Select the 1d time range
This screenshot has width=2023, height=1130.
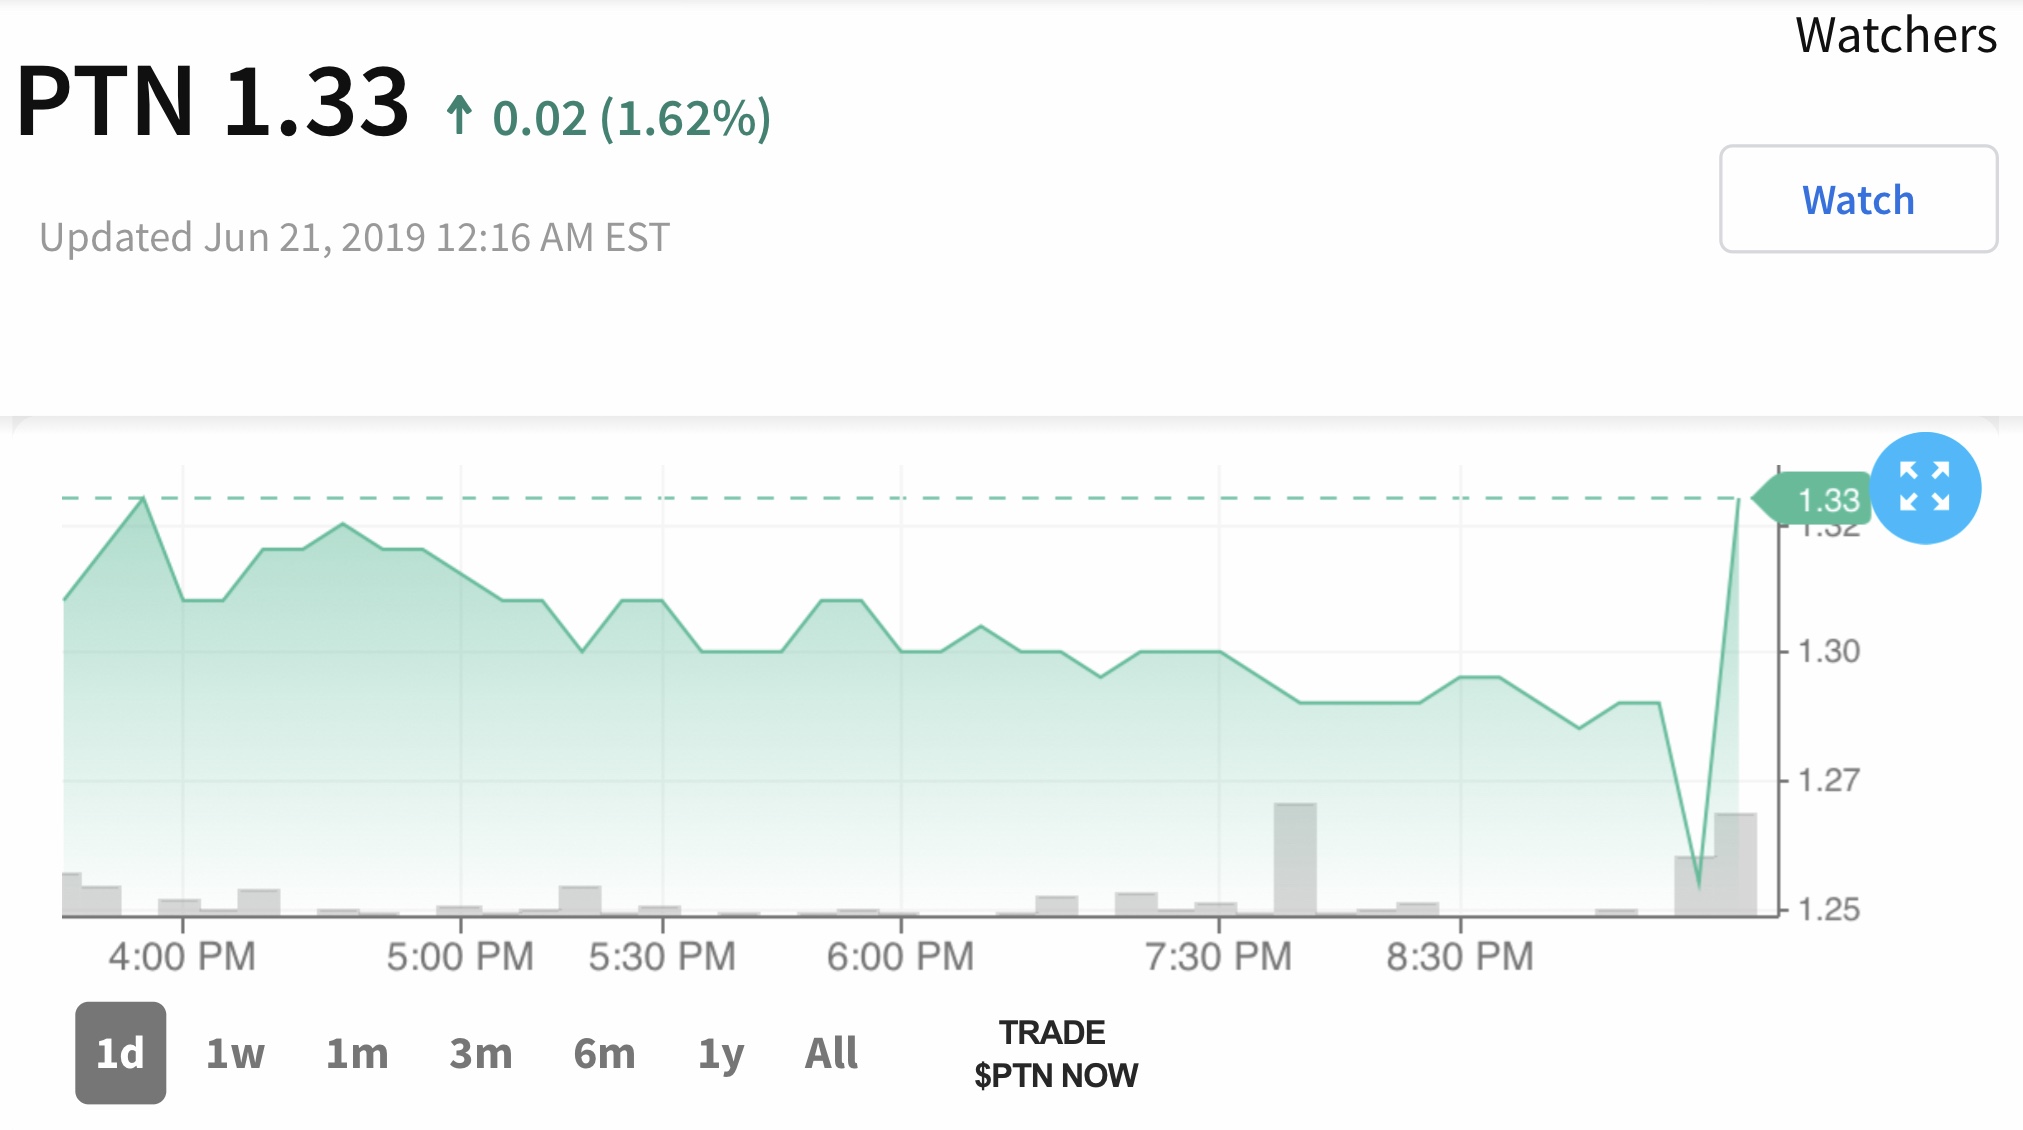(x=120, y=1053)
